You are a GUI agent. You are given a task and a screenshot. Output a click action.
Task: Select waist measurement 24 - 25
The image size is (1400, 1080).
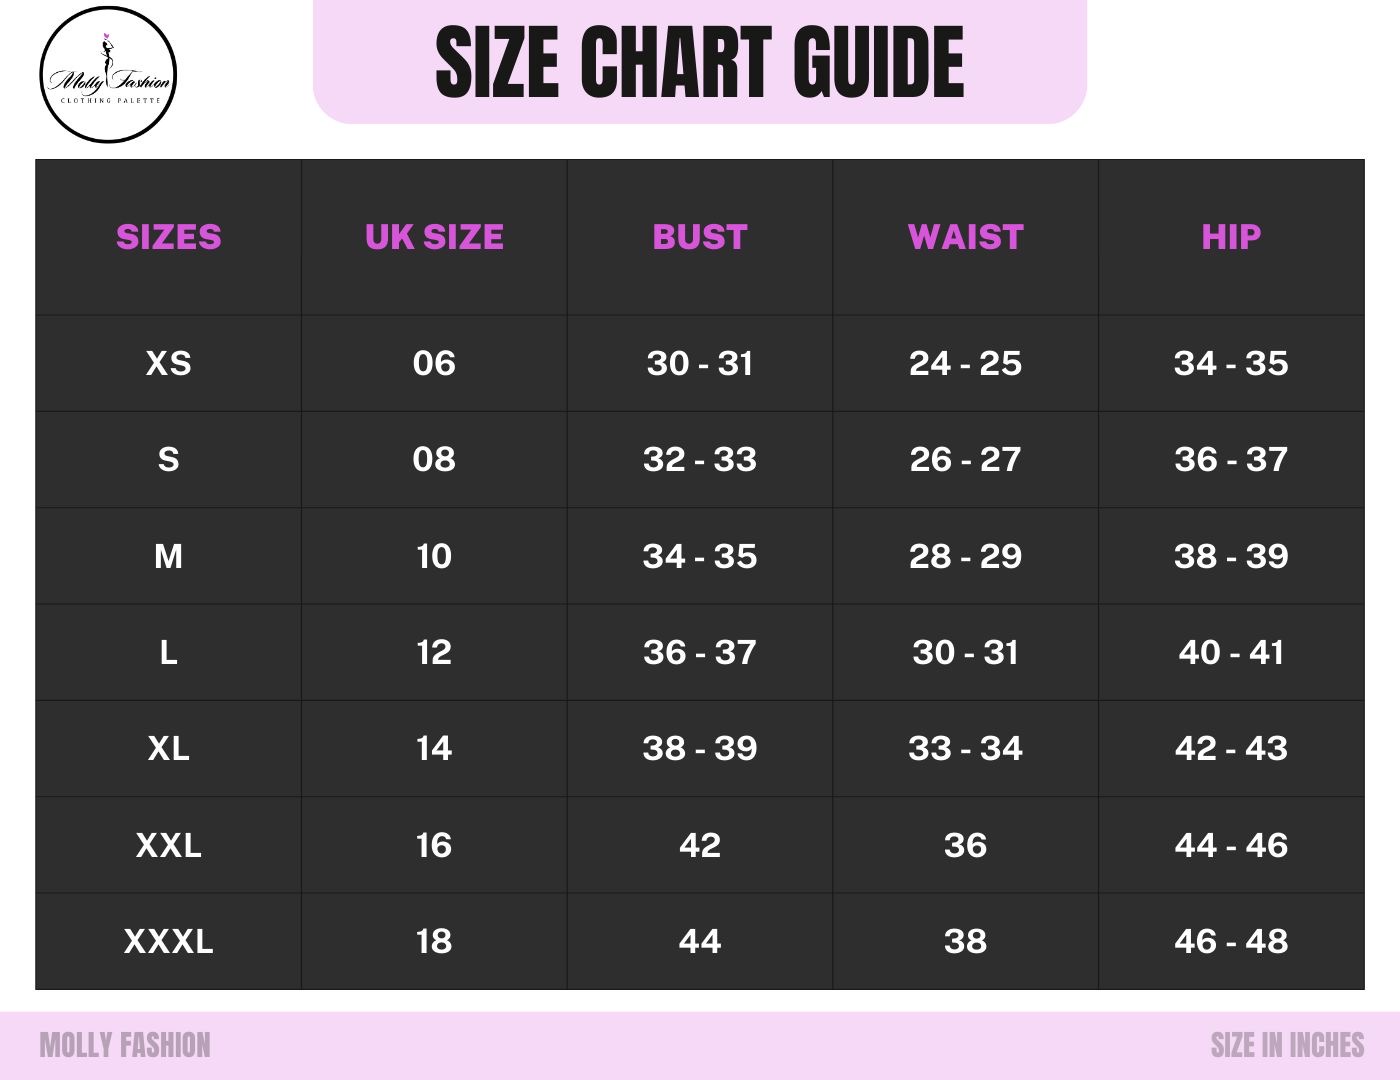click(x=965, y=363)
